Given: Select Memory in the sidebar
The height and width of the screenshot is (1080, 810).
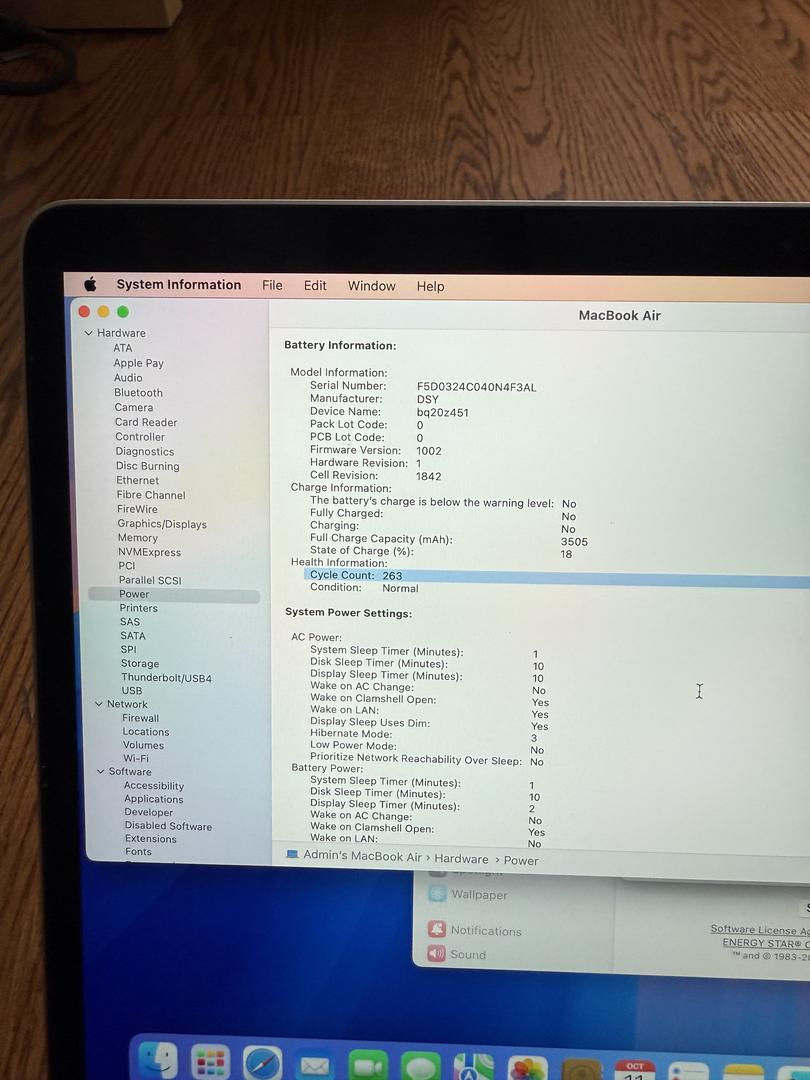Looking at the screenshot, I should click(138, 538).
